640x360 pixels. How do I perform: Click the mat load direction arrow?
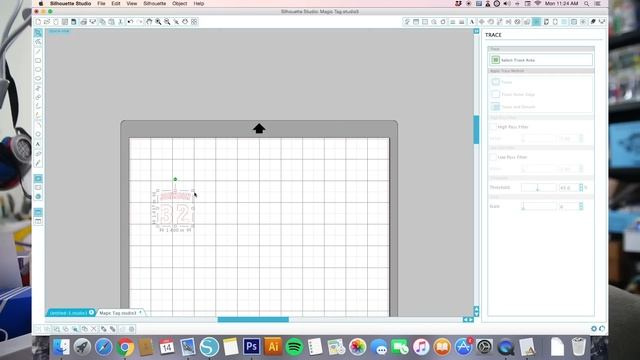pos(259,129)
